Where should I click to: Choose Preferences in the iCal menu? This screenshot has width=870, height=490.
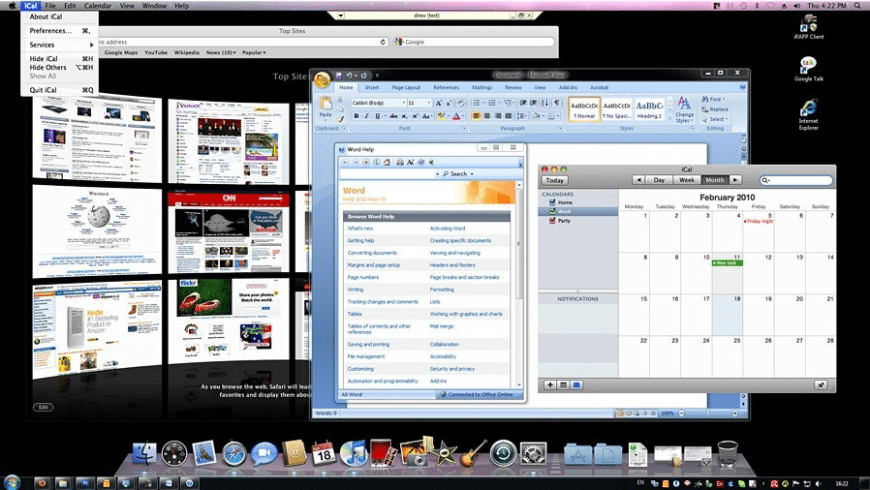[x=59, y=31]
